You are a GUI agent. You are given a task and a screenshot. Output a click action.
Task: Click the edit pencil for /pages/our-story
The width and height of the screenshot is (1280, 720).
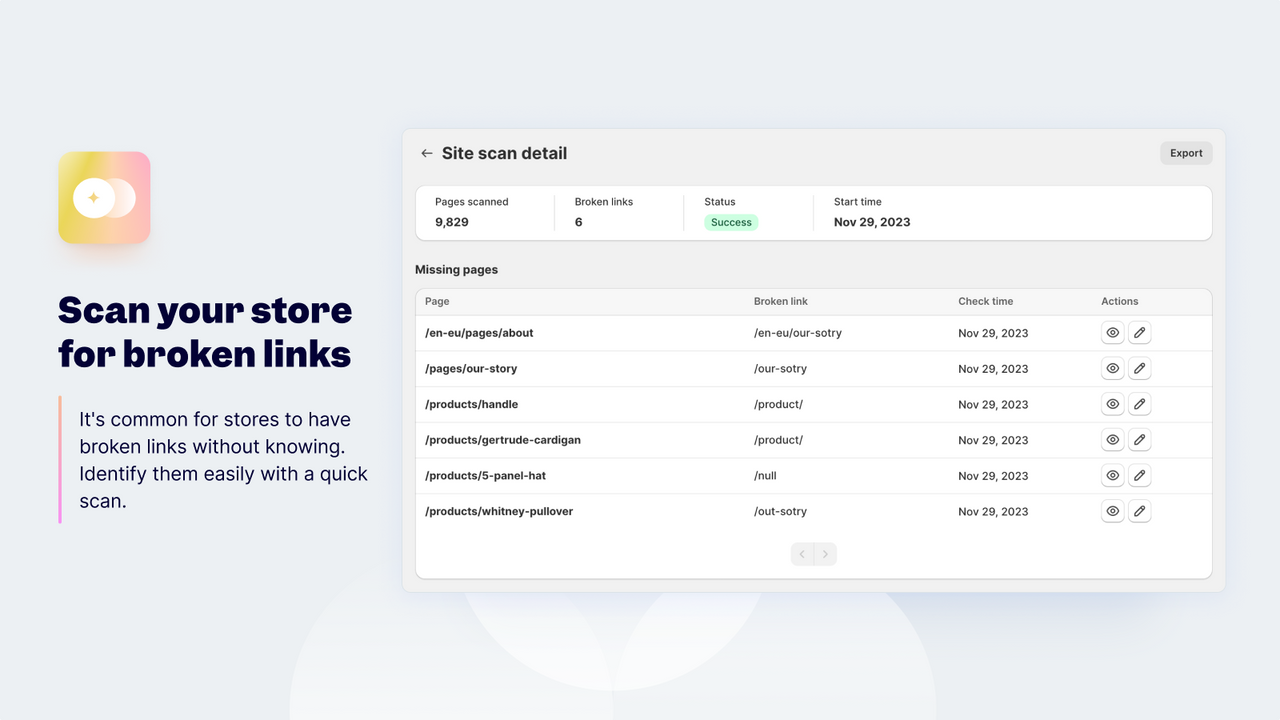coord(1140,368)
